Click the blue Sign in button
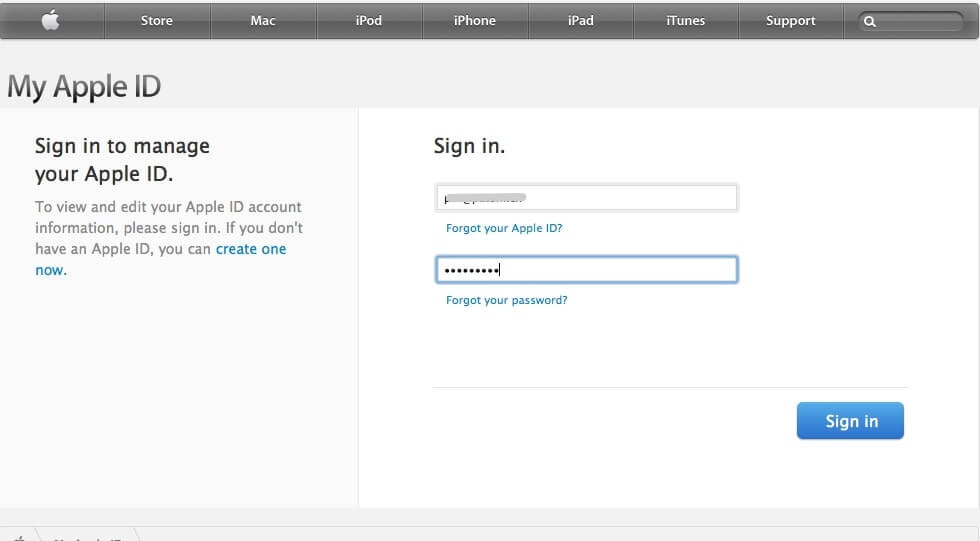This screenshot has height=541, width=980. tap(850, 420)
